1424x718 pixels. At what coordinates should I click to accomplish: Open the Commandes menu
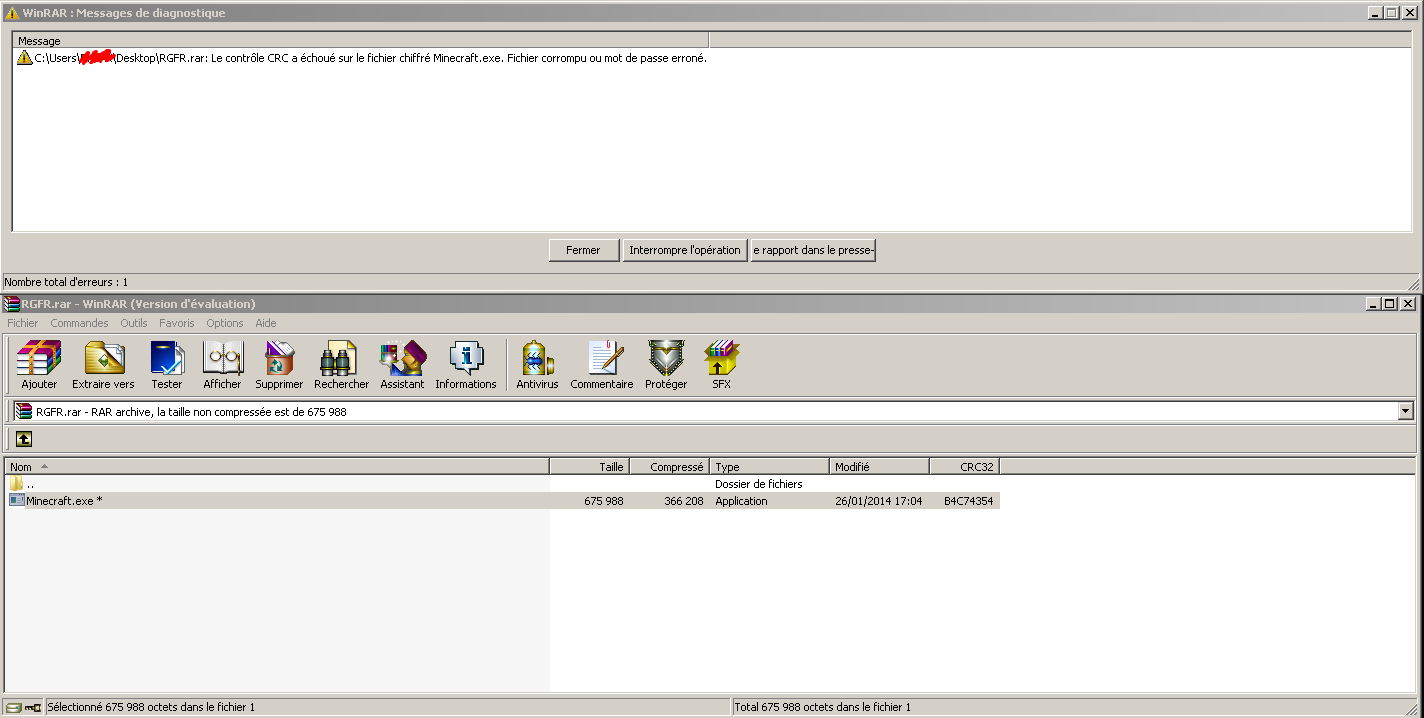click(x=80, y=323)
